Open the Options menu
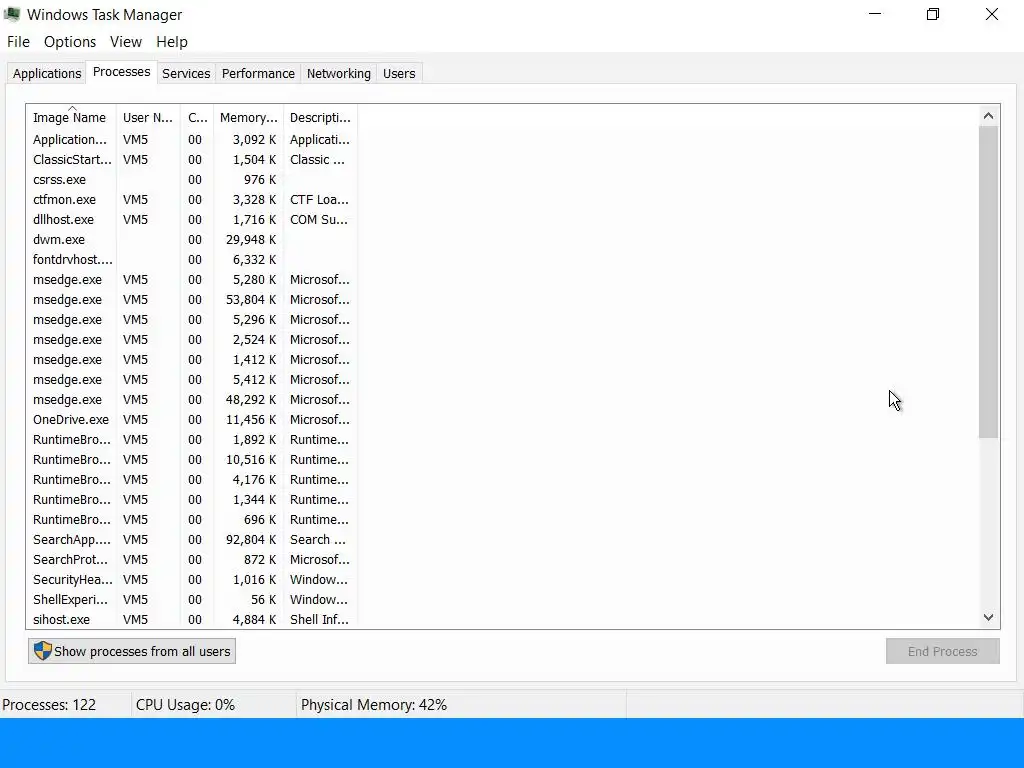Viewport: 1024px width, 768px height. pos(70,42)
